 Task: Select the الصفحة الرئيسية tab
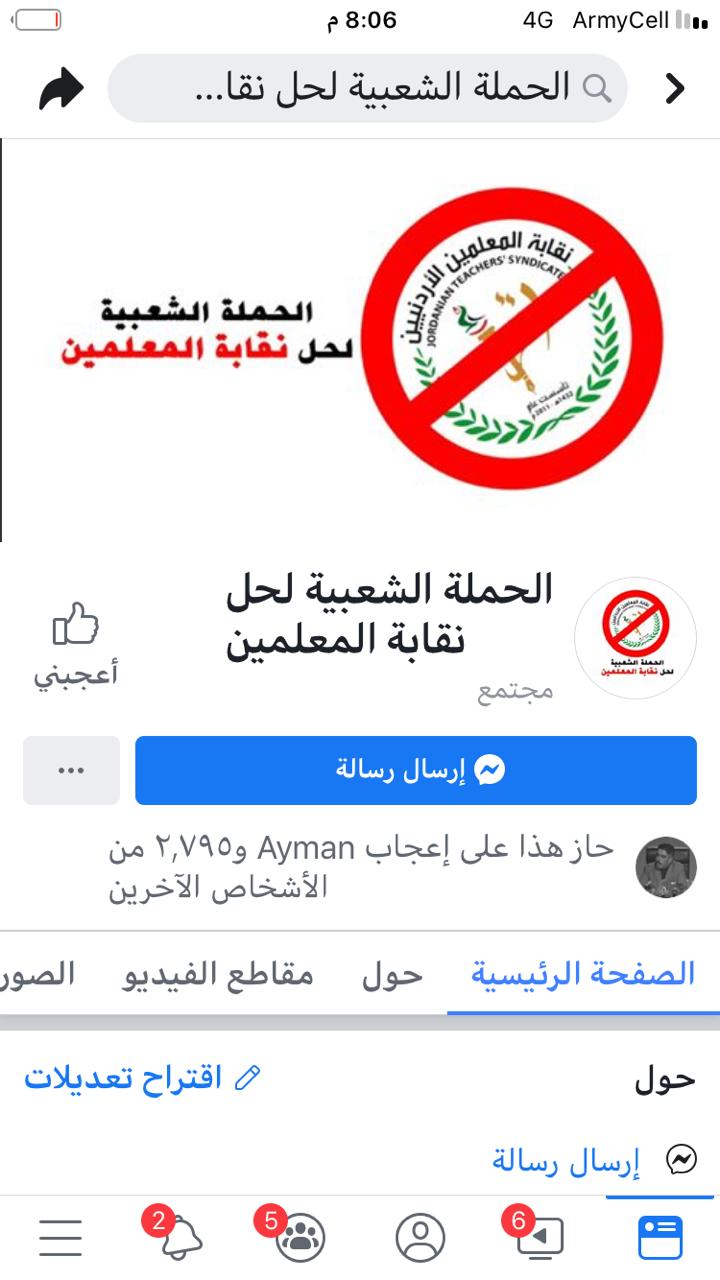pyautogui.click(x=583, y=974)
